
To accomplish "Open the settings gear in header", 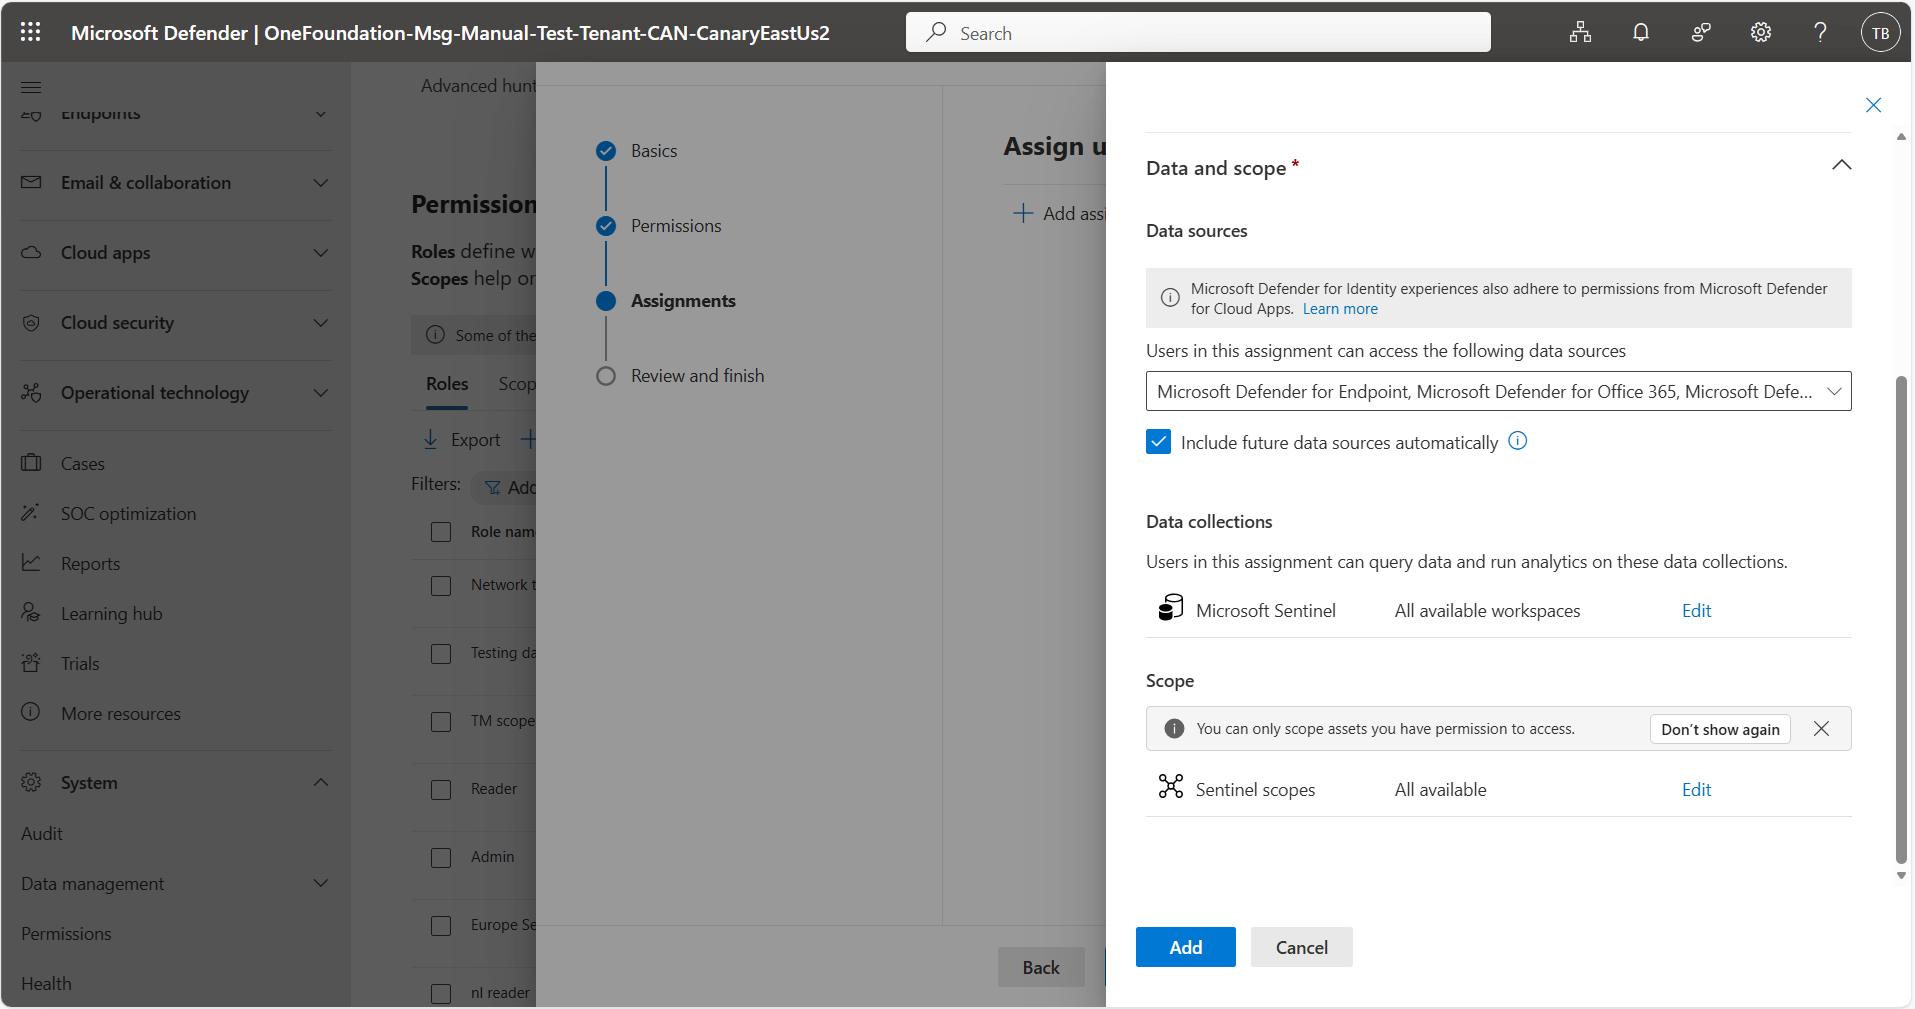I will (1761, 32).
